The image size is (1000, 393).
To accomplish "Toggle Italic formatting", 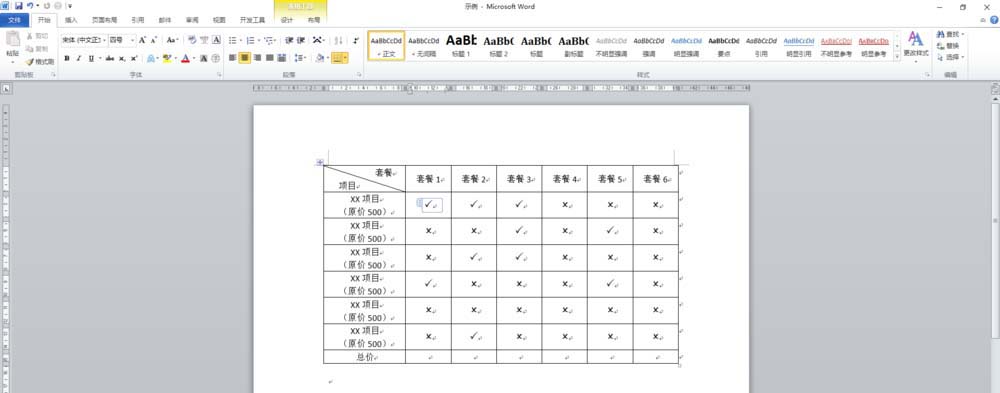I will click(78, 58).
